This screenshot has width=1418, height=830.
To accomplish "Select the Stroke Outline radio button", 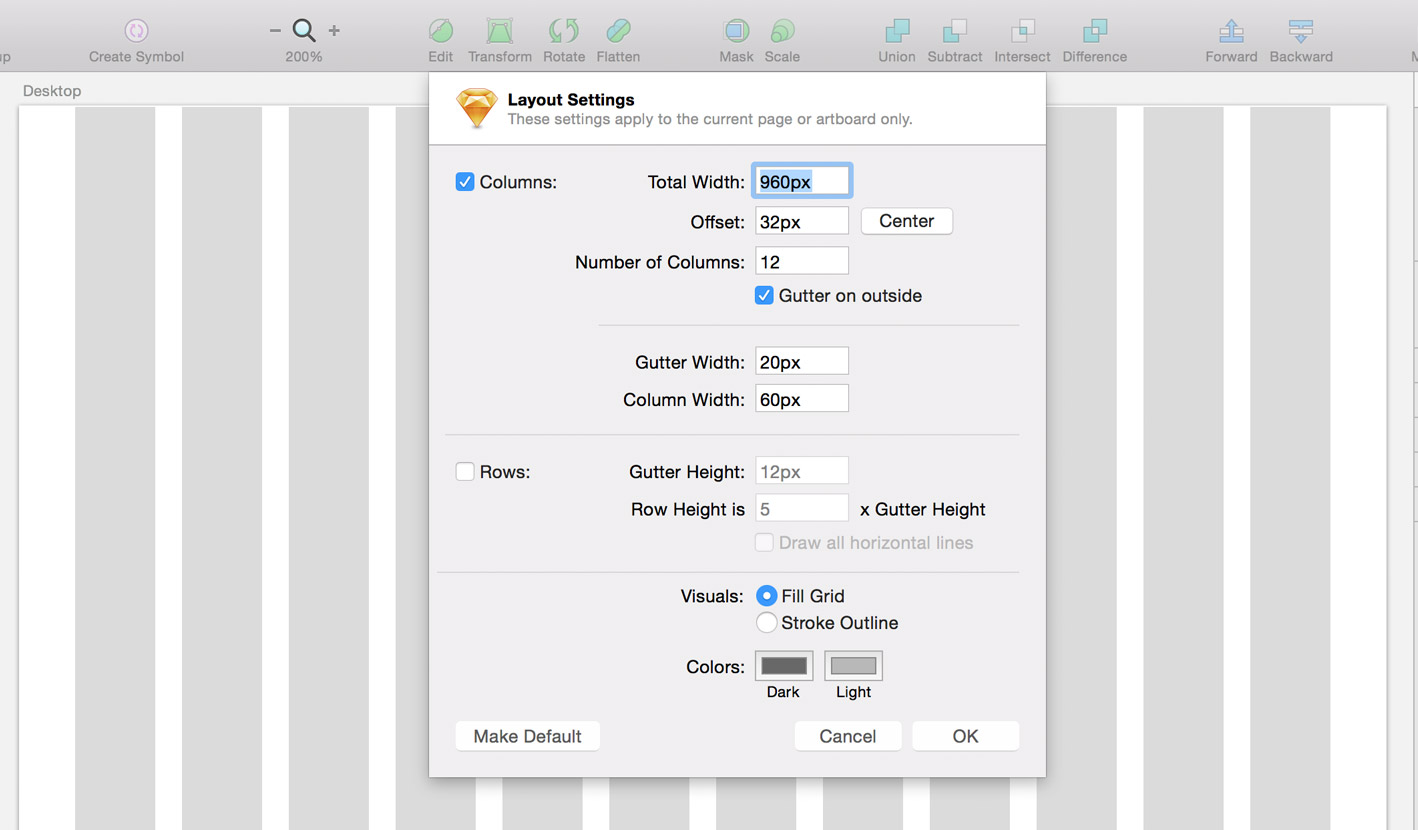I will click(766, 622).
